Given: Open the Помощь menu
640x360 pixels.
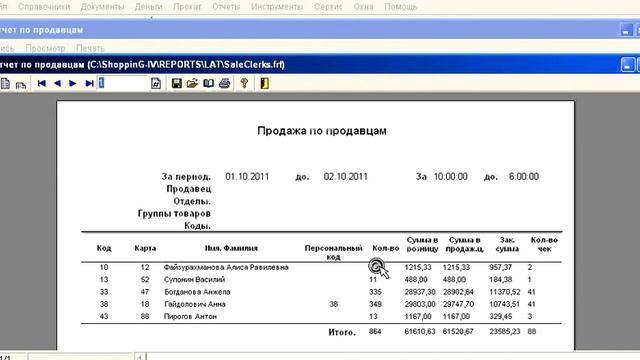Looking at the screenshot, I should (x=401, y=7).
